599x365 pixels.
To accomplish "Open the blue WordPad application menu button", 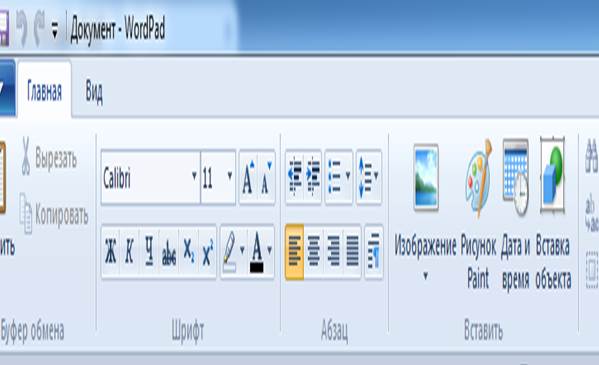I will pos(7,89).
